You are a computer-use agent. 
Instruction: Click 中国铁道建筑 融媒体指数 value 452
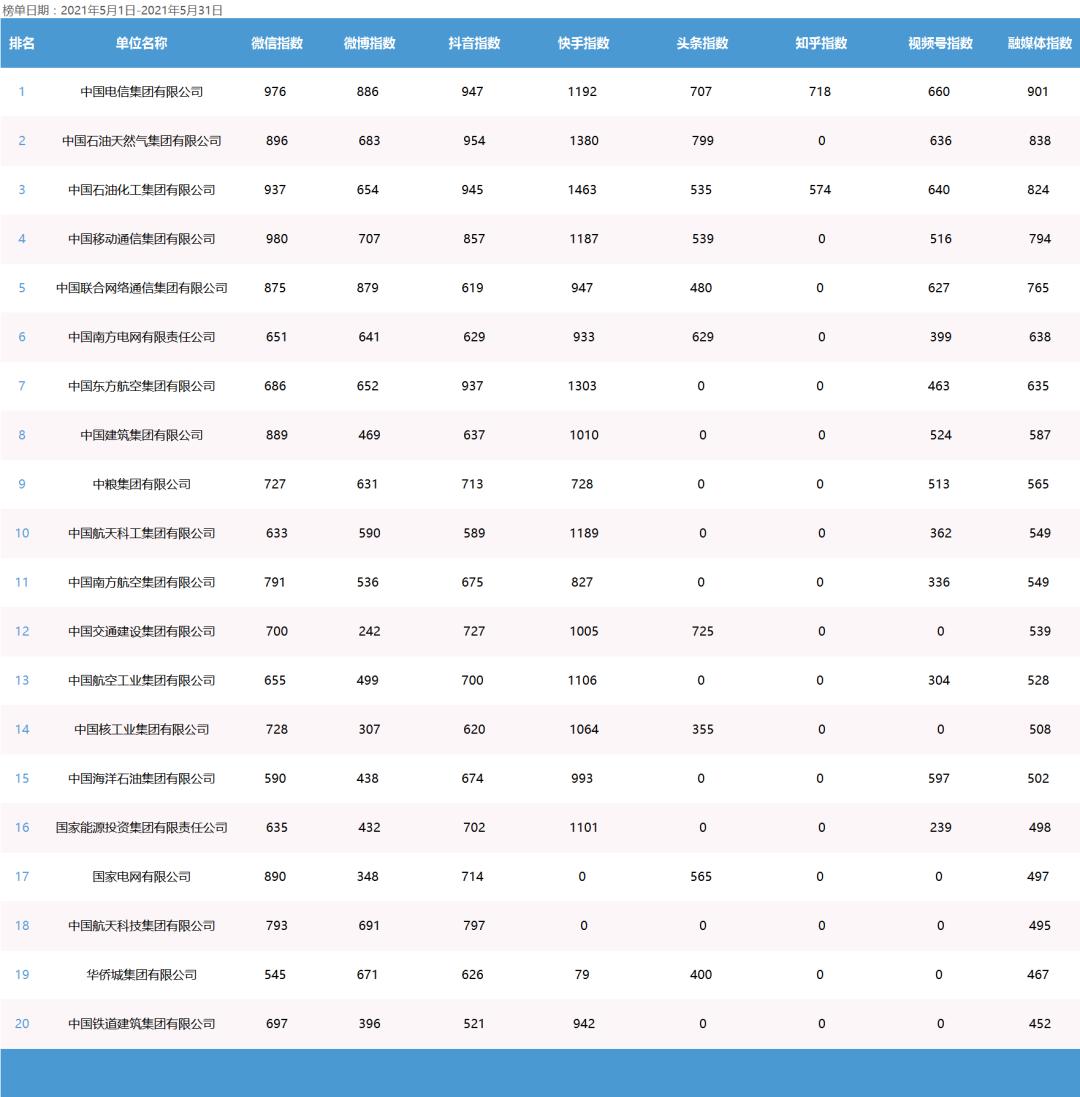(x=1040, y=1024)
